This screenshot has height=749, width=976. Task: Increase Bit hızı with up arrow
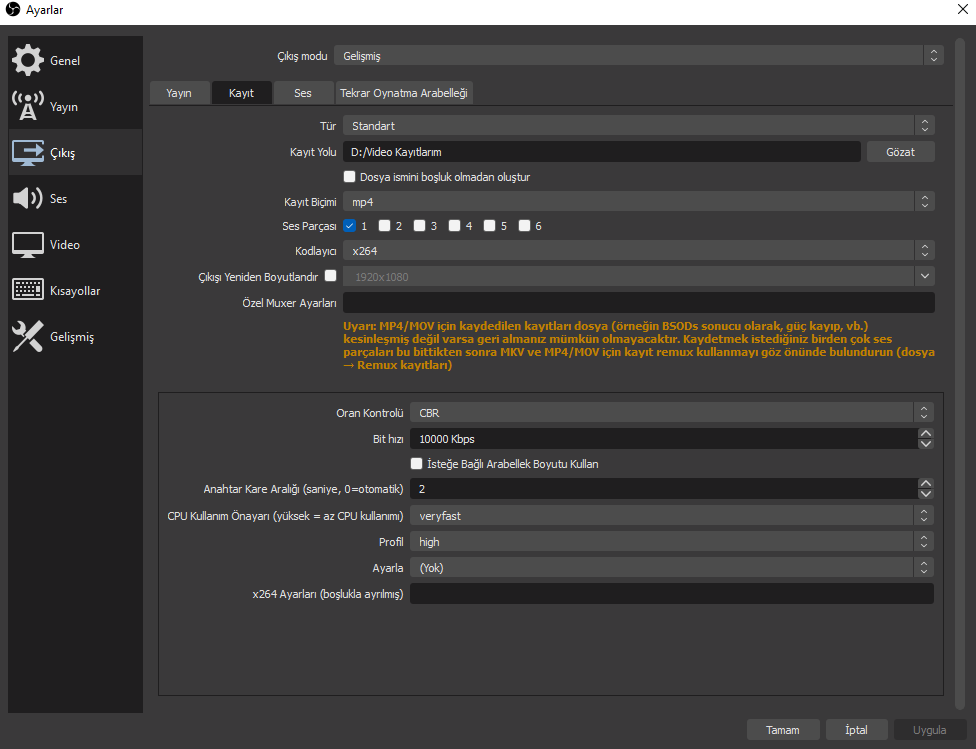926,433
